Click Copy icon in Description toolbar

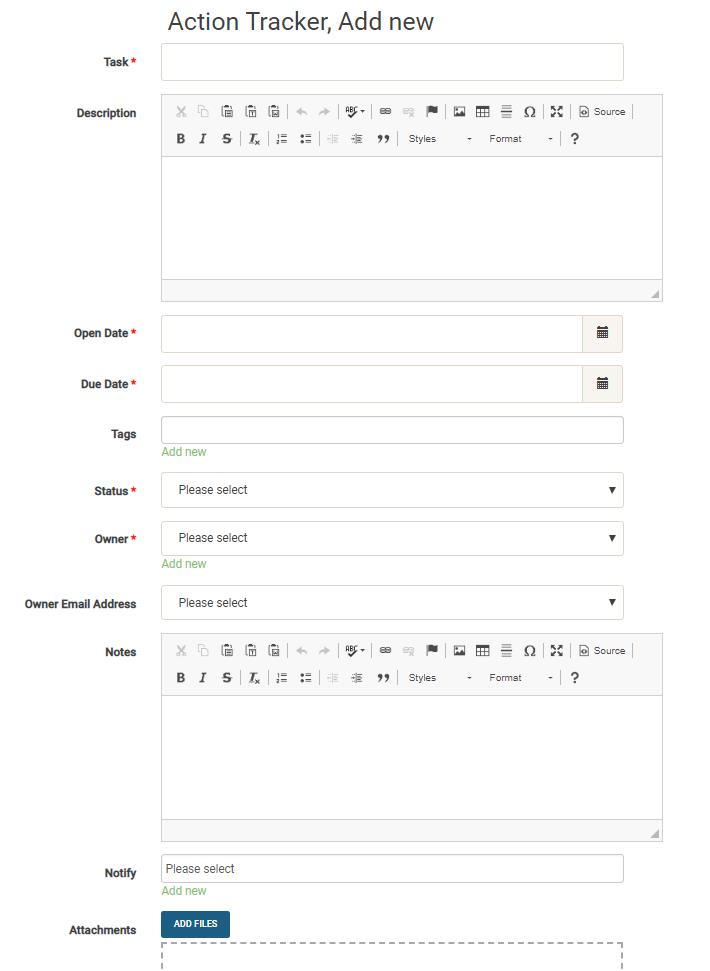pos(203,111)
